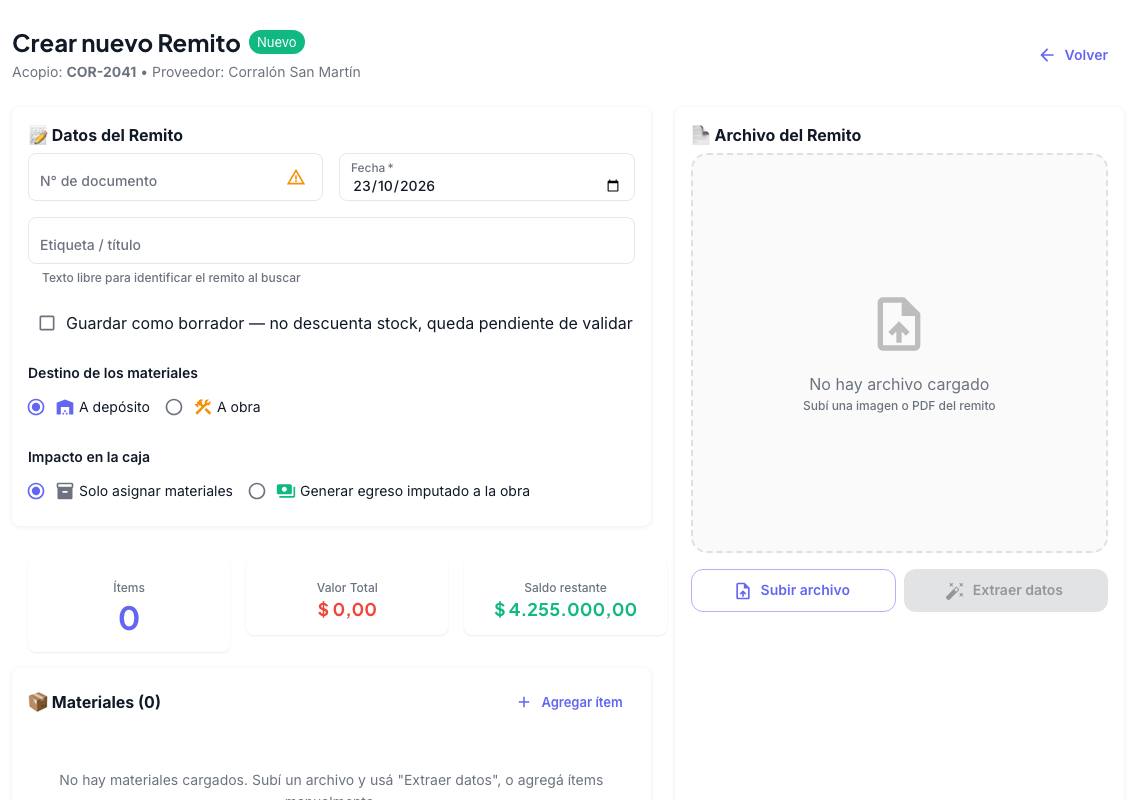Select the A obra radio option
Image resolution: width=1136 pixels, height=800 pixels.
point(174,407)
